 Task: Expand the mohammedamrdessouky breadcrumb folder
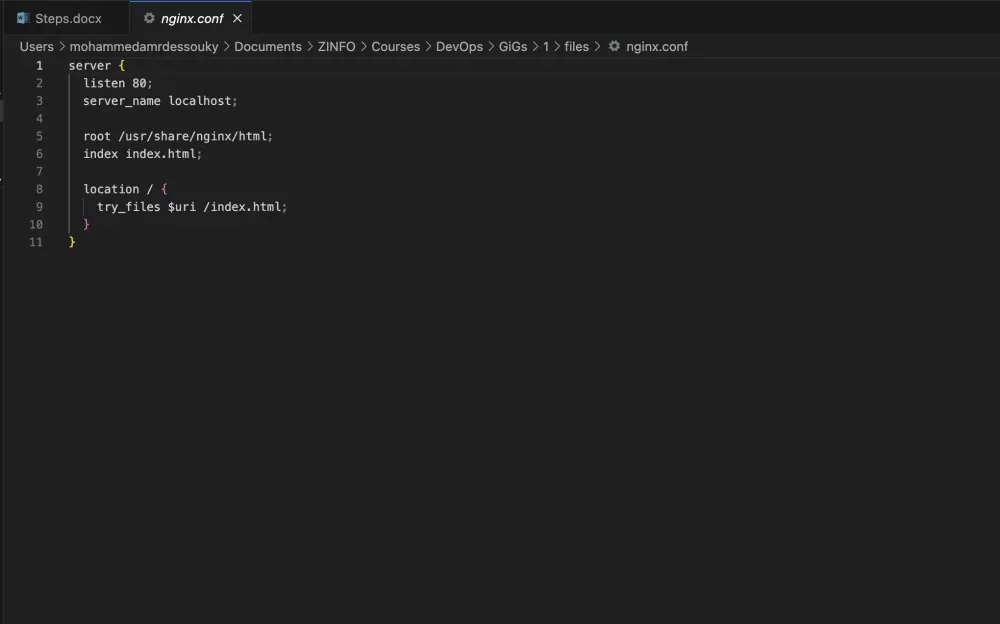coord(144,46)
